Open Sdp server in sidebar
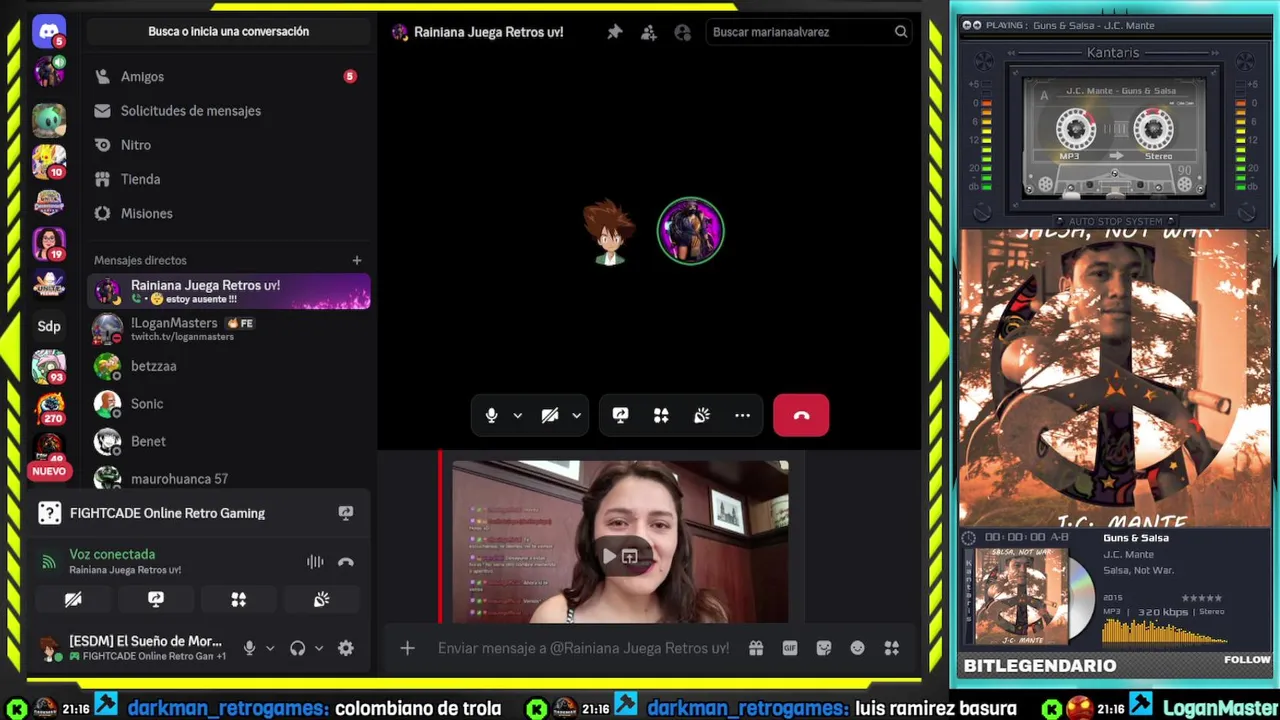 click(49, 326)
